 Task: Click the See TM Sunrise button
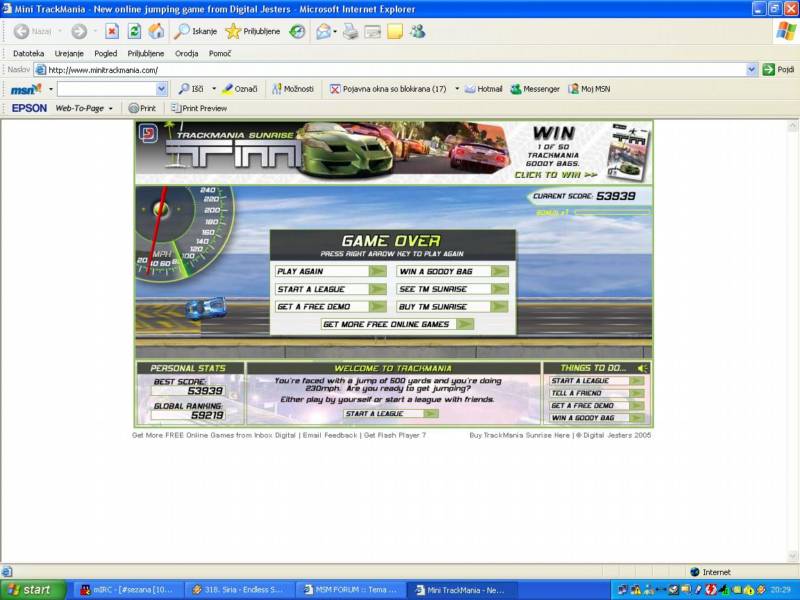453,289
